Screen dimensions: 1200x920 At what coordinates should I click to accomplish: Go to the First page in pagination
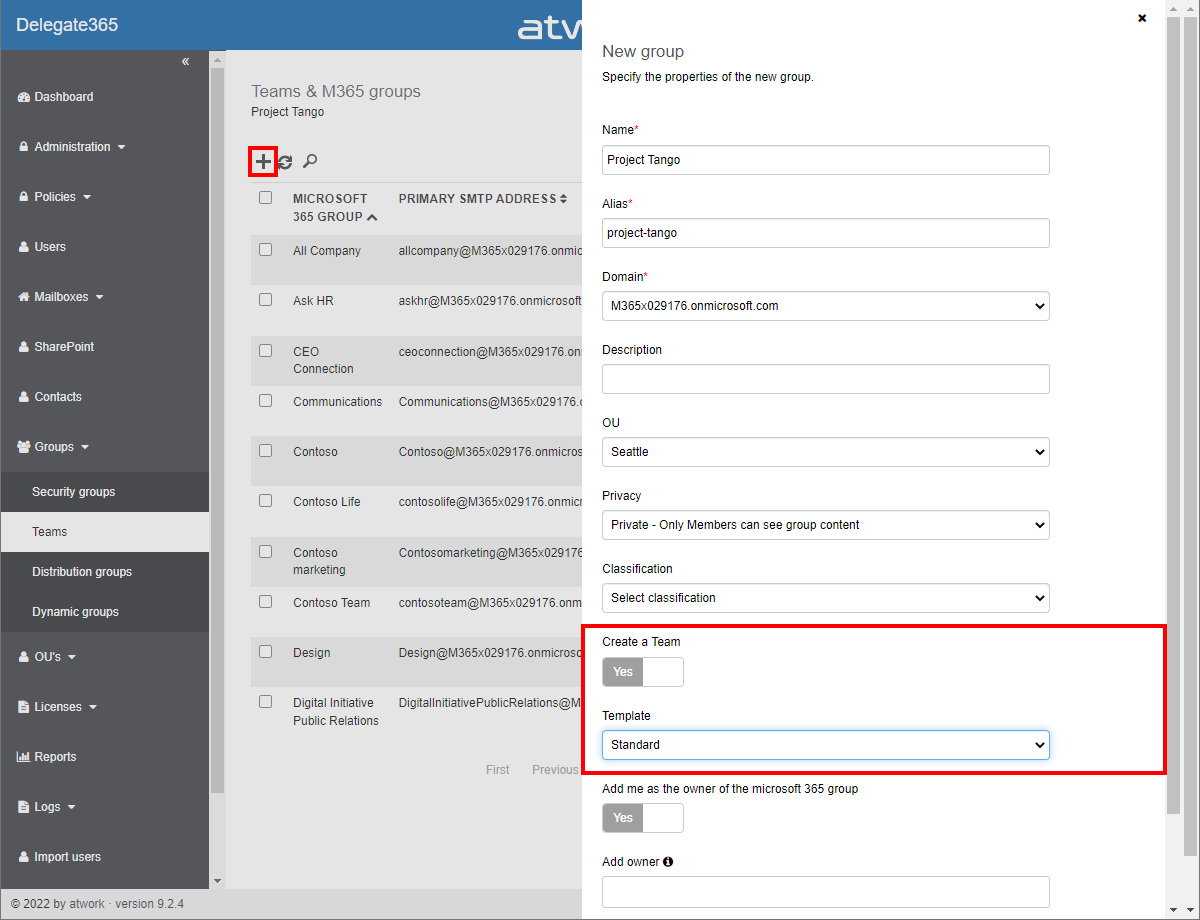(498, 770)
